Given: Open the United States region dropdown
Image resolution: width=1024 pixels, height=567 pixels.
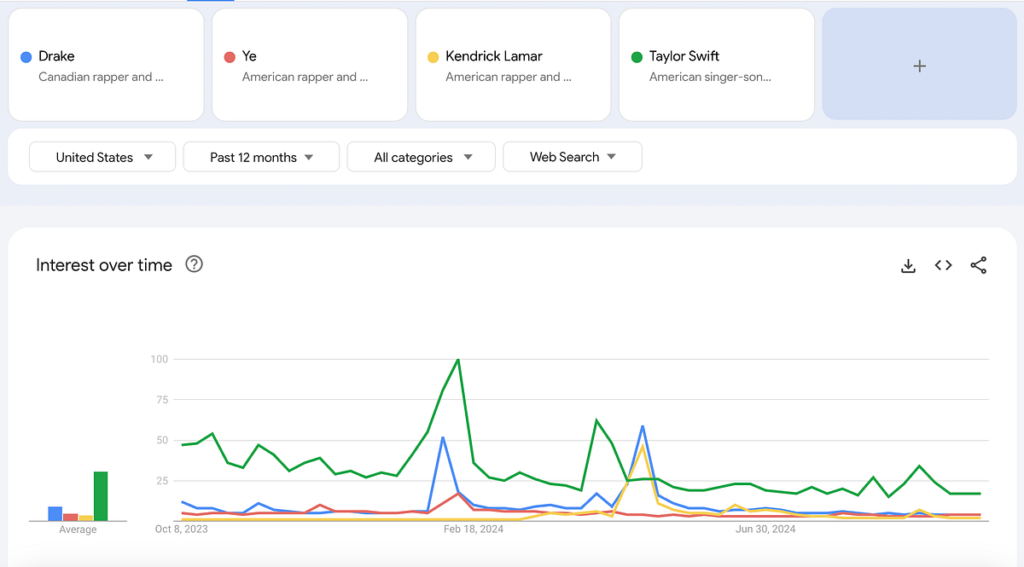Looking at the screenshot, I should coord(102,157).
